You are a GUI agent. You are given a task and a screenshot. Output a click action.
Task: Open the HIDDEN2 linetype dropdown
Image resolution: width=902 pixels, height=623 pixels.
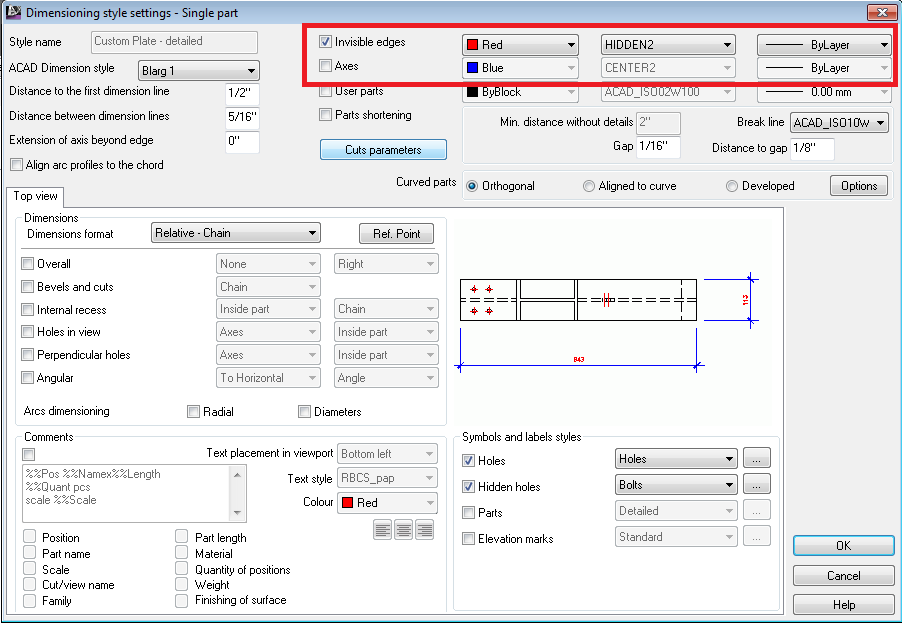727,44
